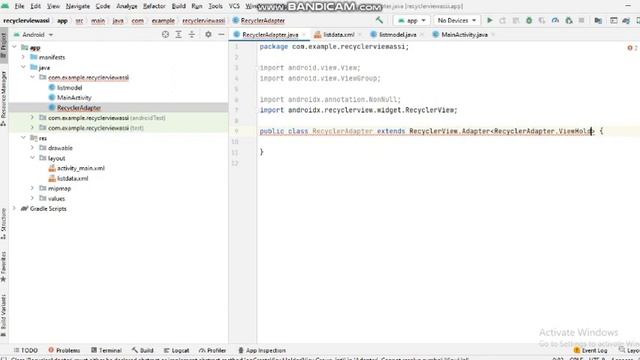The height and width of the screenshot is (360, 640).
Task: Switch to listmodel.java editor tab
Action: 397,35
